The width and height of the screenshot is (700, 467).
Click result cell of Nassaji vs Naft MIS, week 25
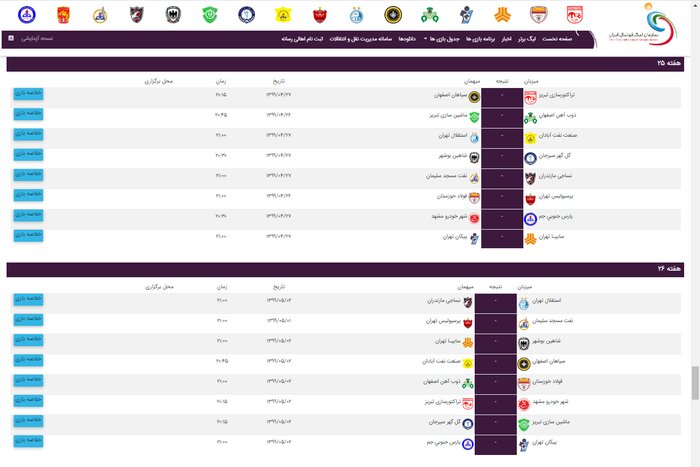502,179
